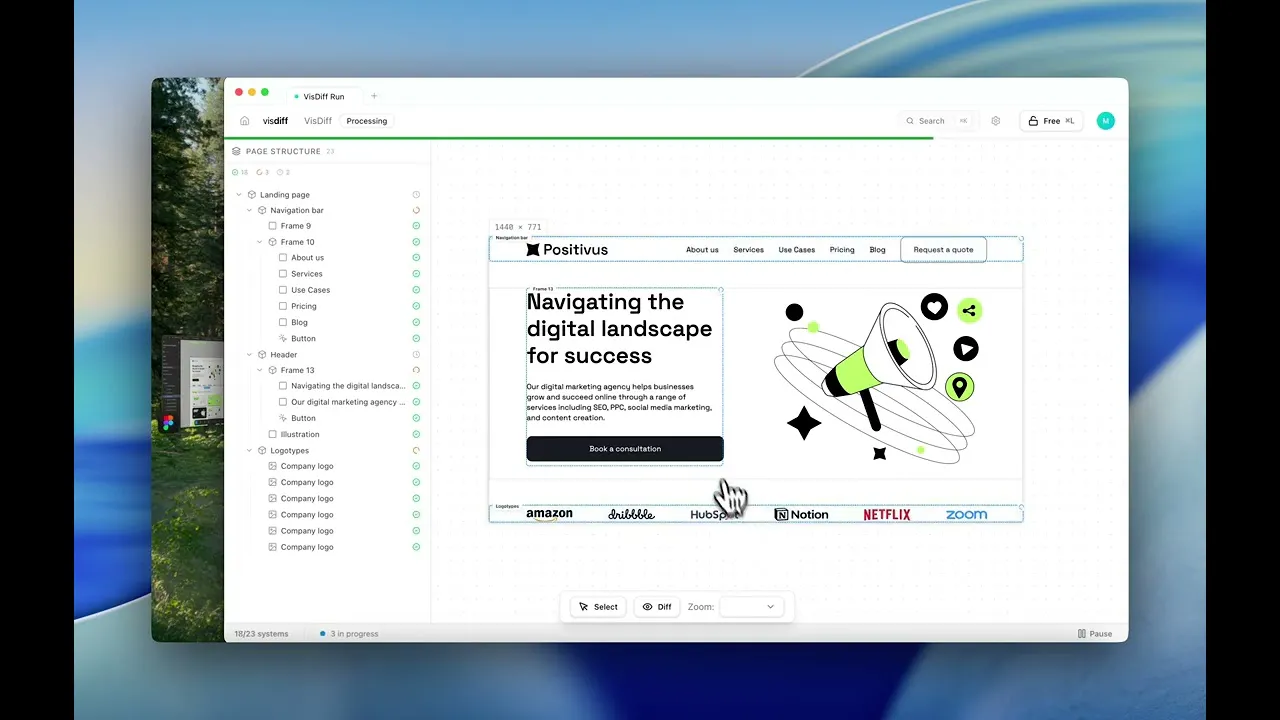Click the clock status icon on Header row
The width and height of the screenshot is (1280, 720).
click(416, 354)
